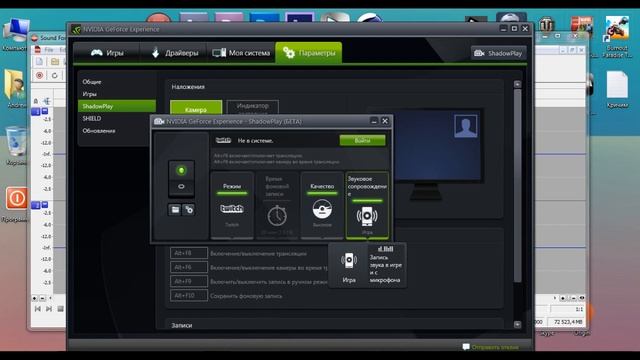Image resolution: width=640 pixels, height=360 pixels.
Task: Select Игры in settings sidebar
Action: (x=89, y=94)
